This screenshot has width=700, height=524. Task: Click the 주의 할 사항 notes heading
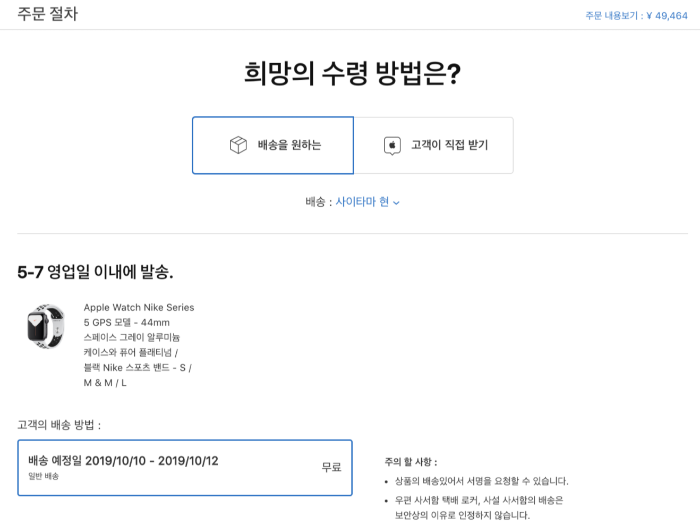click(x=411, y=462)
